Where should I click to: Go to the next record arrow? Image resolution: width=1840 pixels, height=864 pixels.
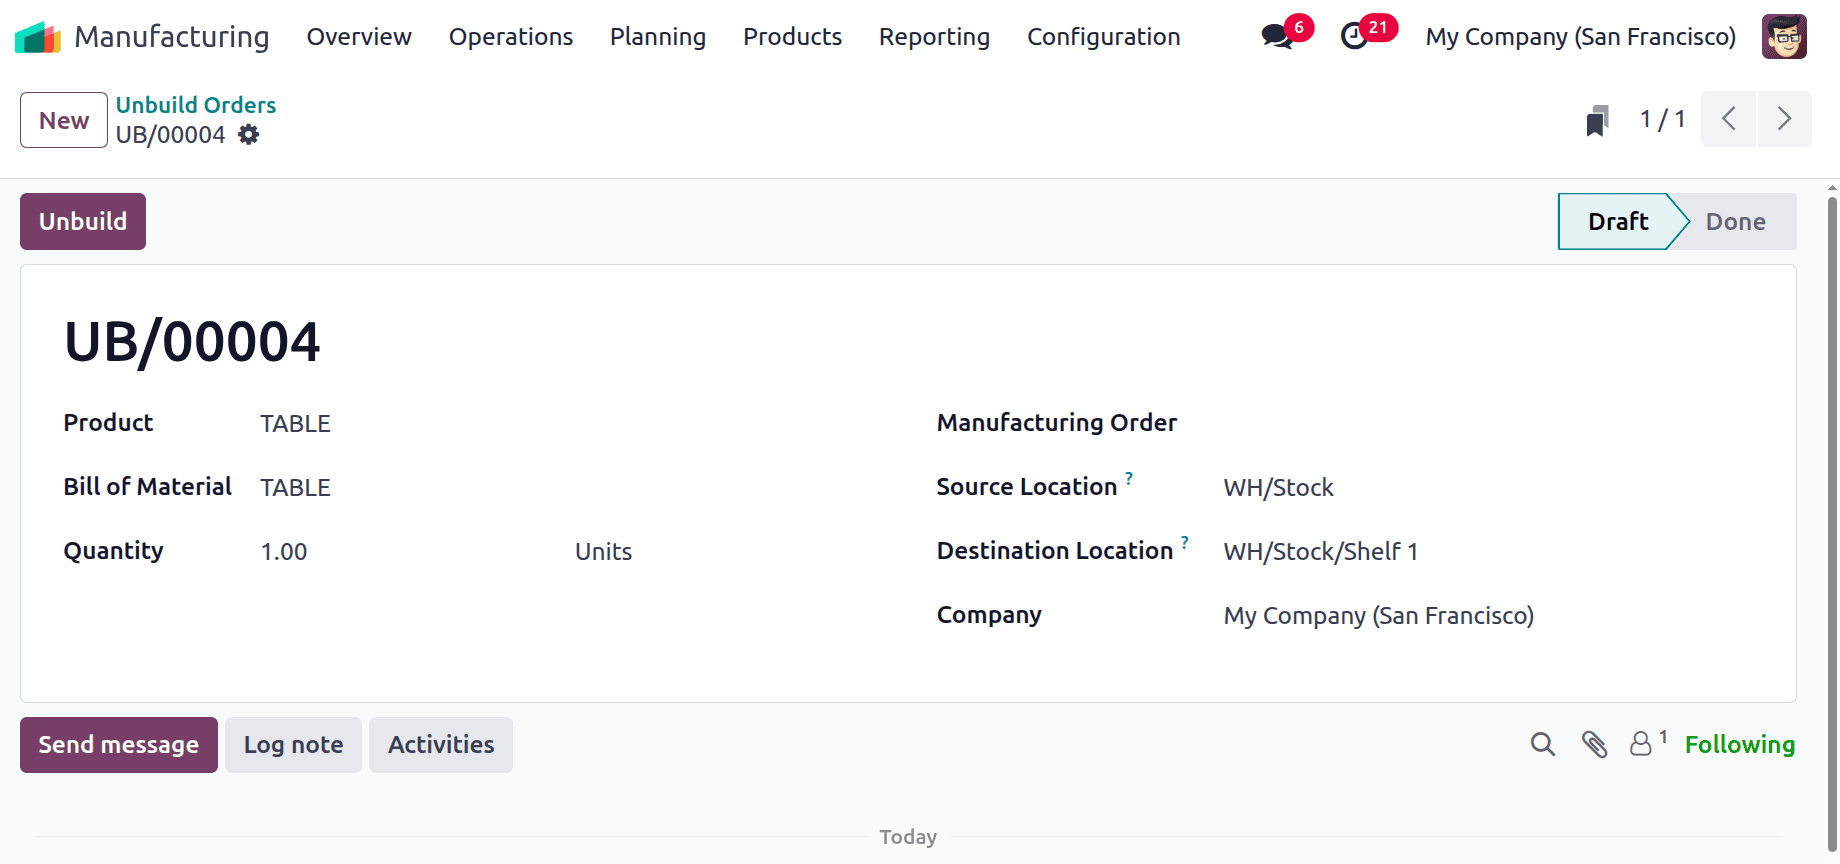click(x=1784, y=119)
